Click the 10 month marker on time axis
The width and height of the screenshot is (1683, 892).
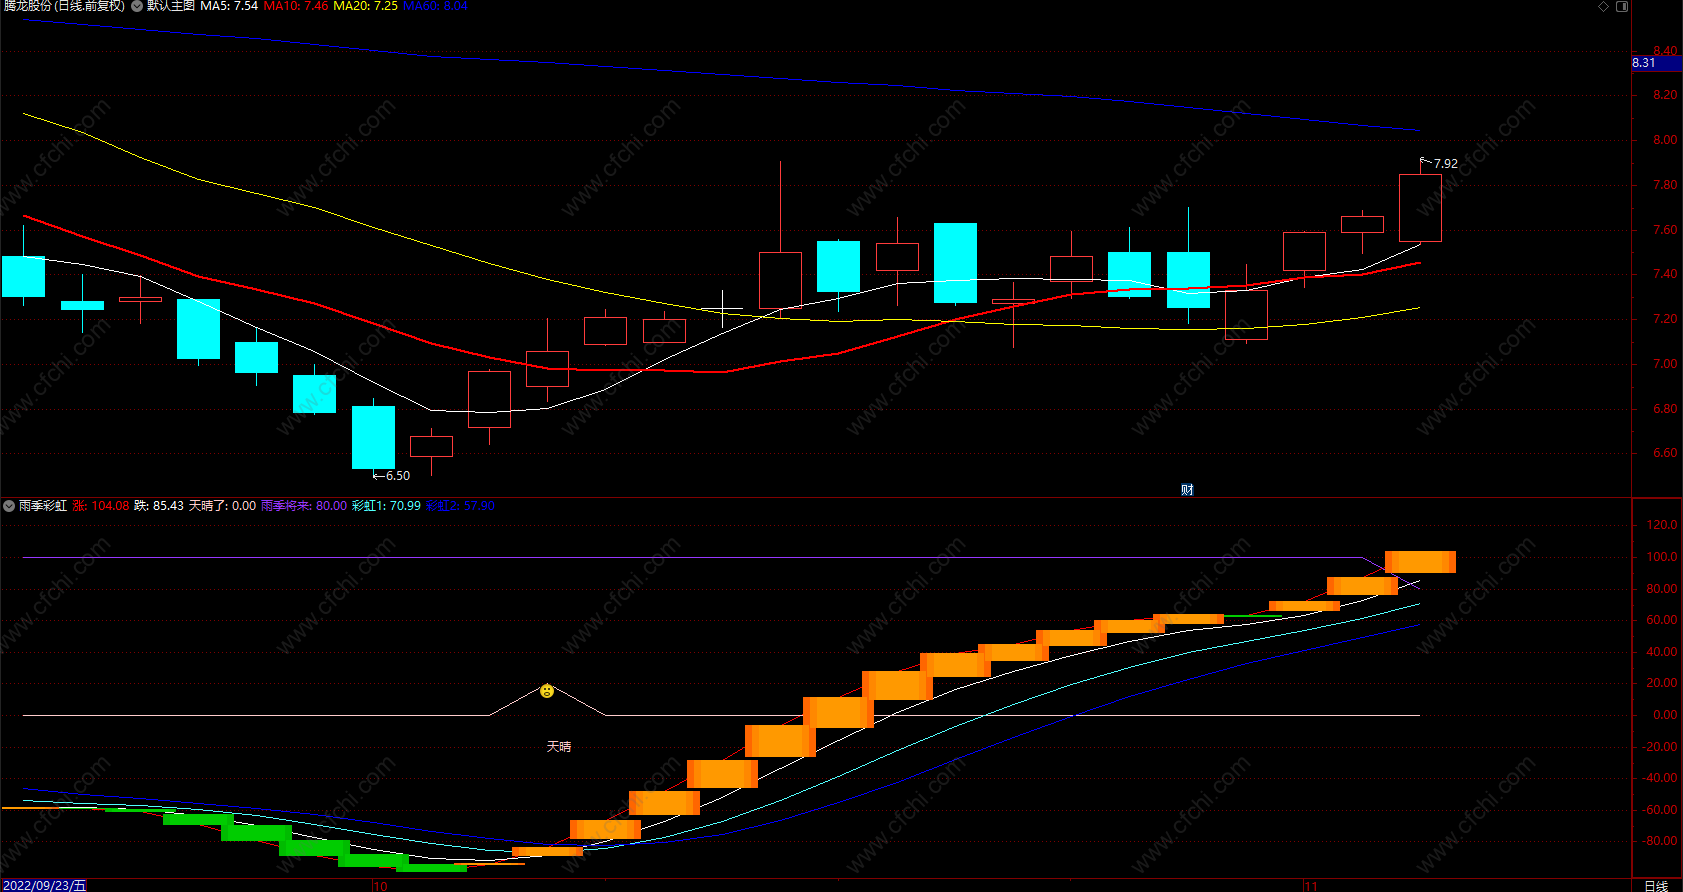coord(380,886)
